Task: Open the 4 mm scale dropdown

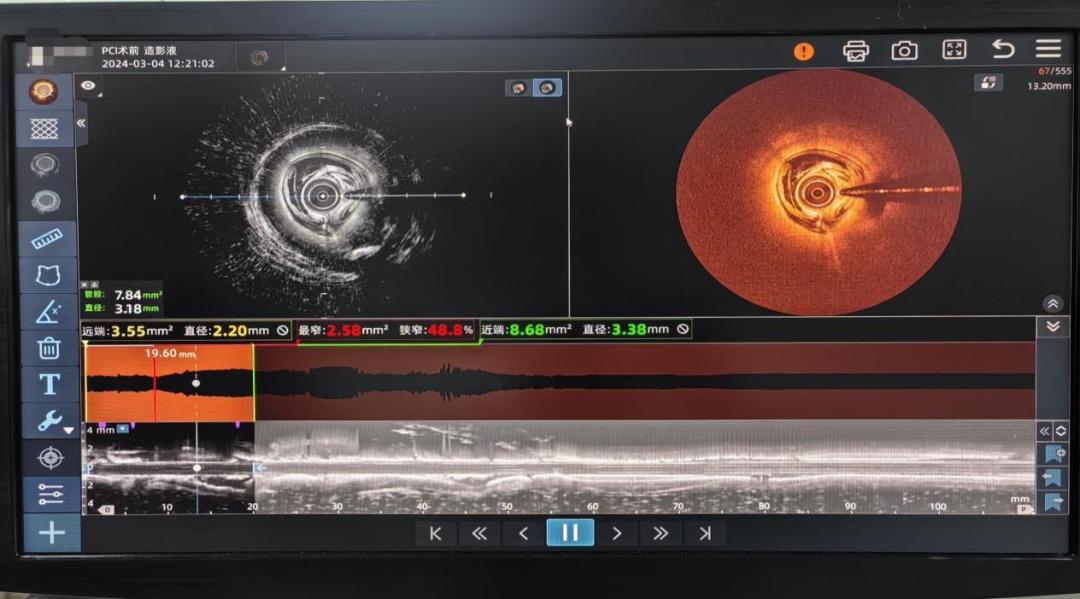Action: [x=122, y=429]
